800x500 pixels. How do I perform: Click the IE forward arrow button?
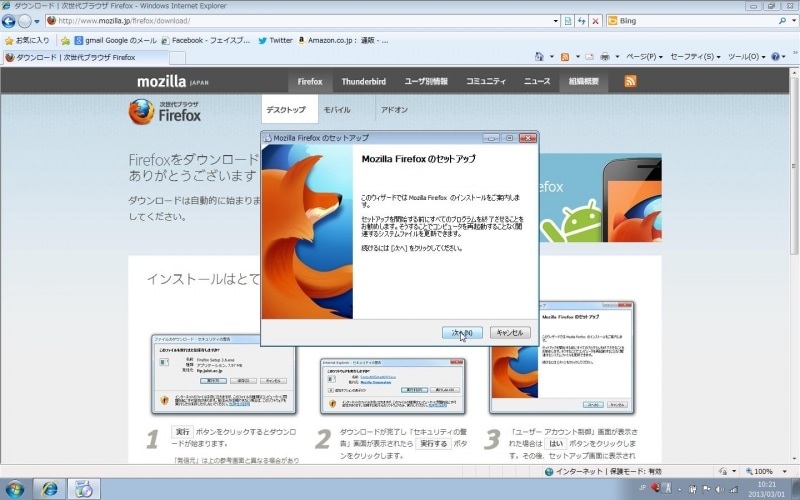pyautogui.click(x=24, y=21)
